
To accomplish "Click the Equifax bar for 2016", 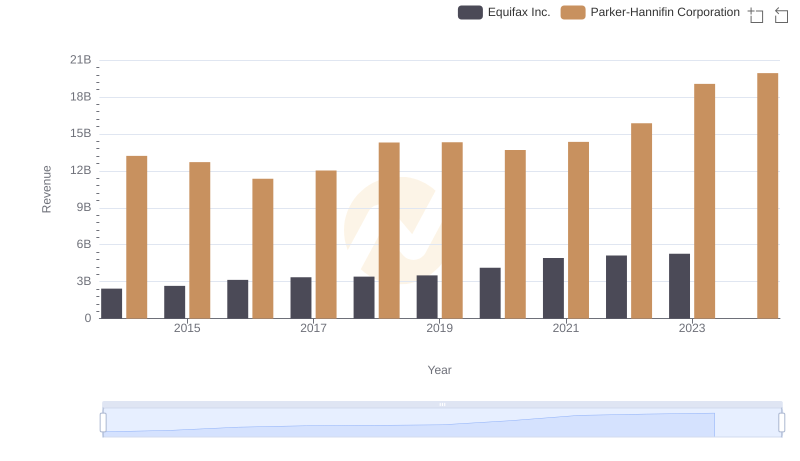I will (238, 299).
